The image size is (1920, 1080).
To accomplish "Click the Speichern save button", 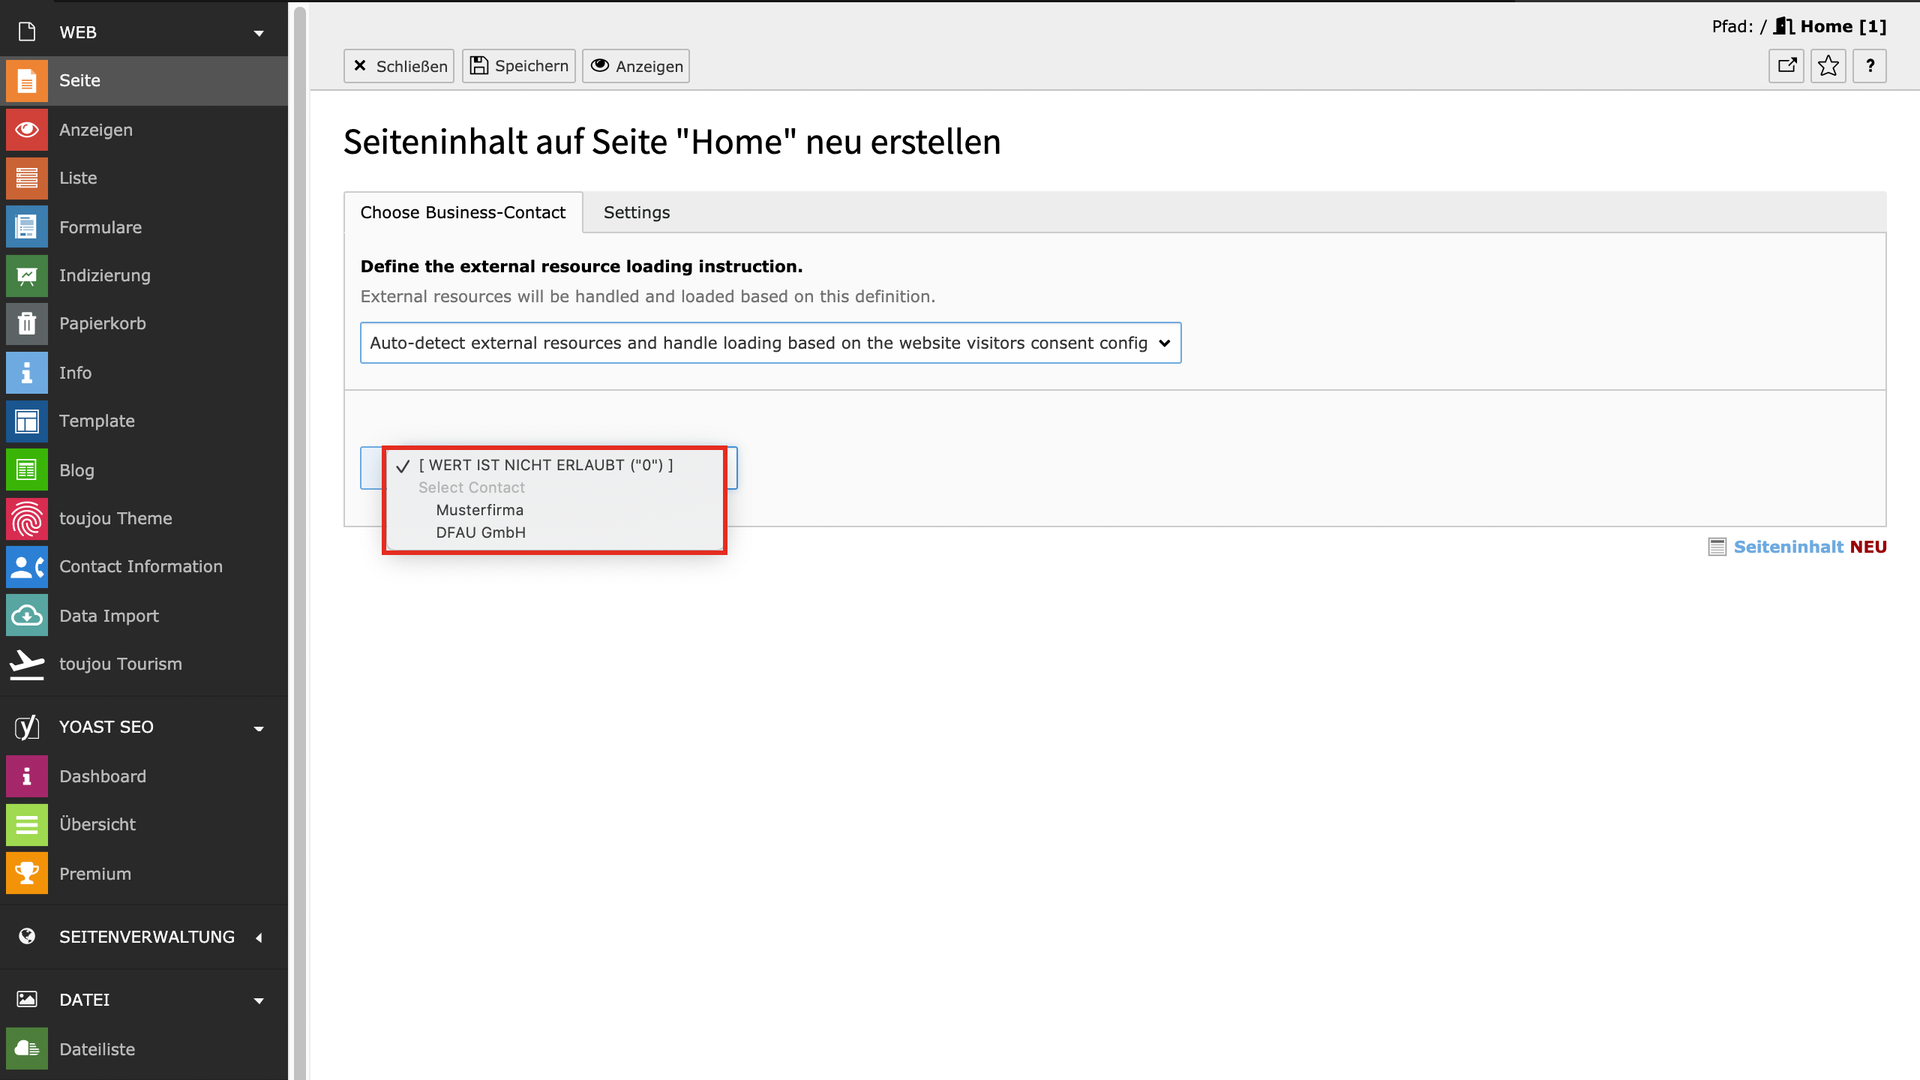I will [x=519, y=66].
